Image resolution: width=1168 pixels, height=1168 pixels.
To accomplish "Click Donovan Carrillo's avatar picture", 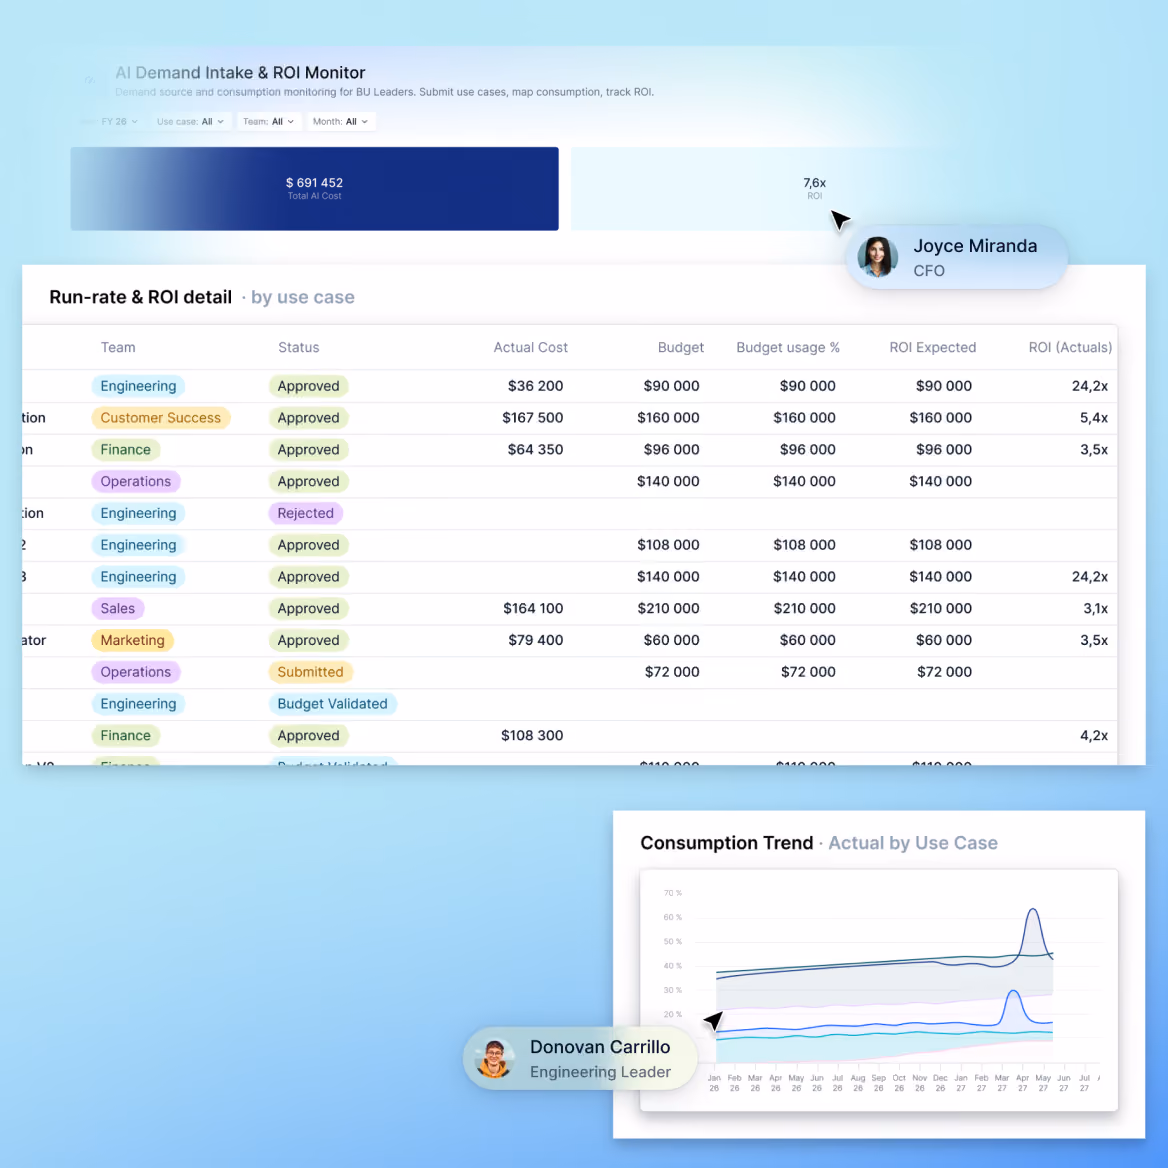I will (x=494, y=1058).
